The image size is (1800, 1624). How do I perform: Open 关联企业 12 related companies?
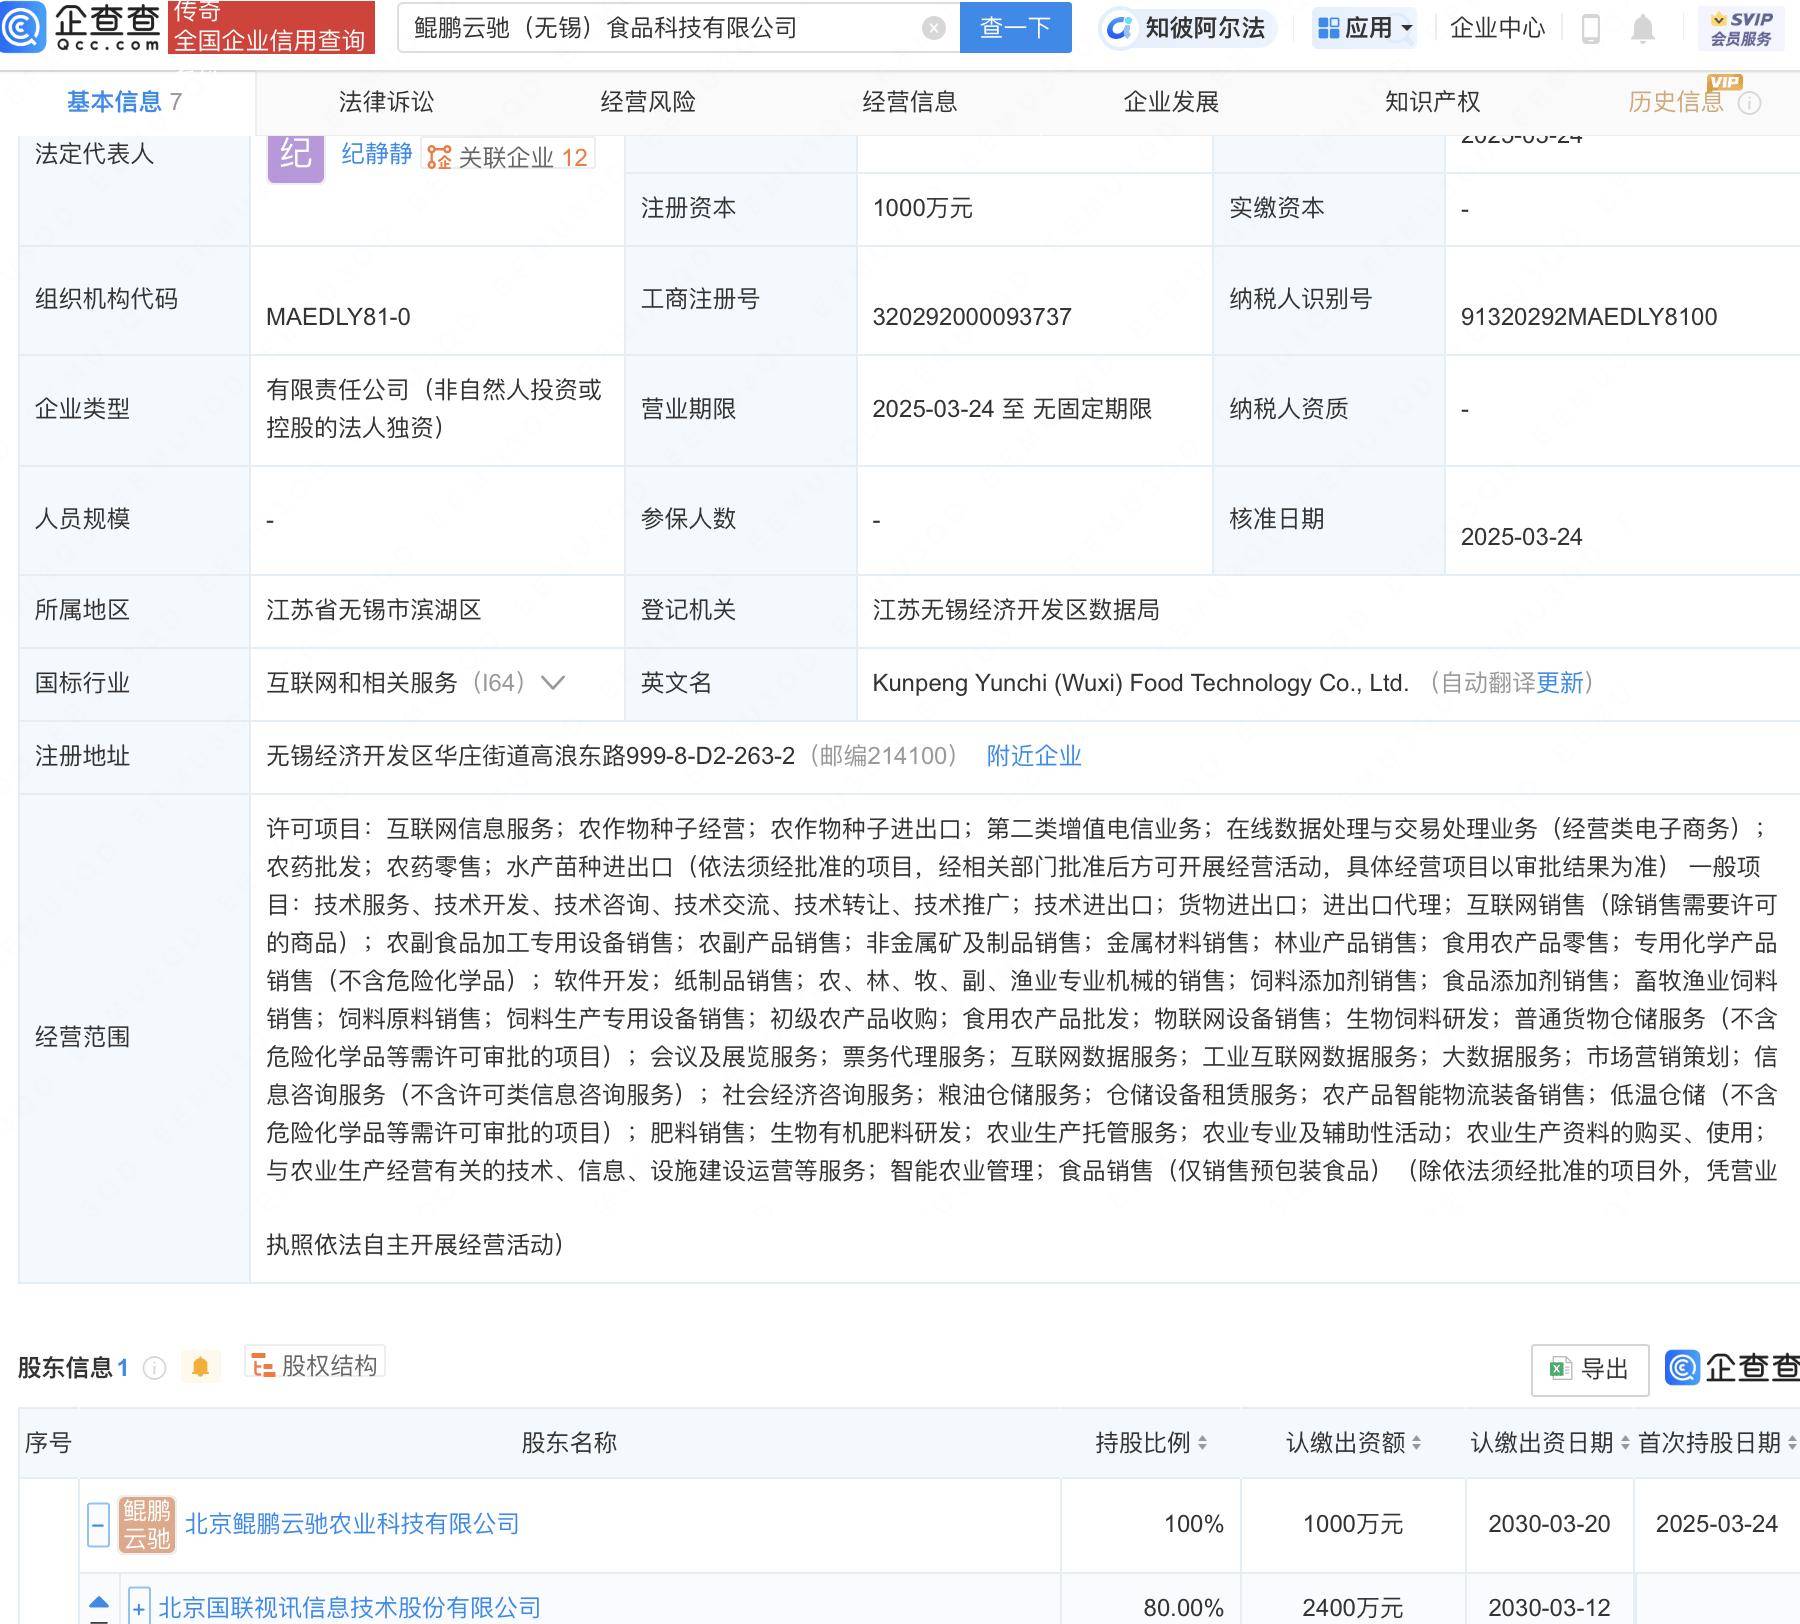(508, 157)
